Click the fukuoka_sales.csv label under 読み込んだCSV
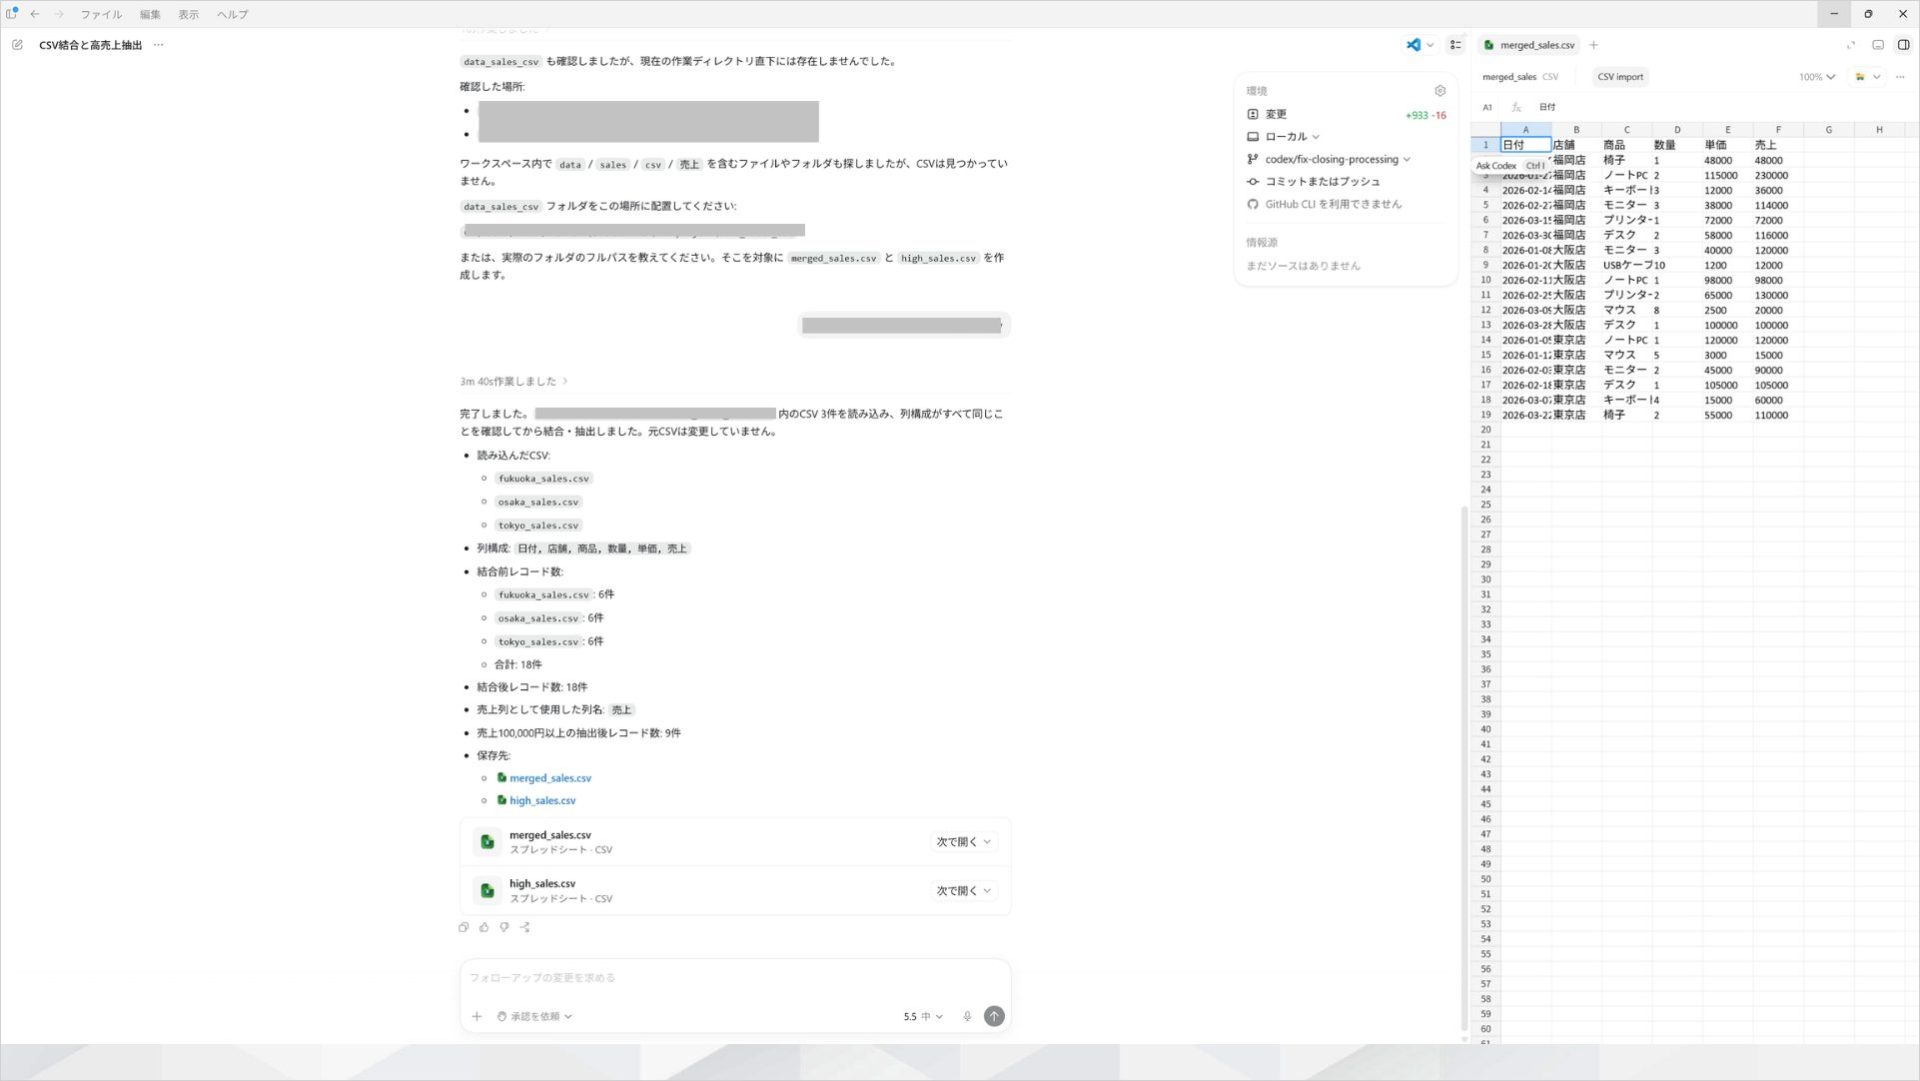The image size is (1920, 1081). (x=544, y=478)
